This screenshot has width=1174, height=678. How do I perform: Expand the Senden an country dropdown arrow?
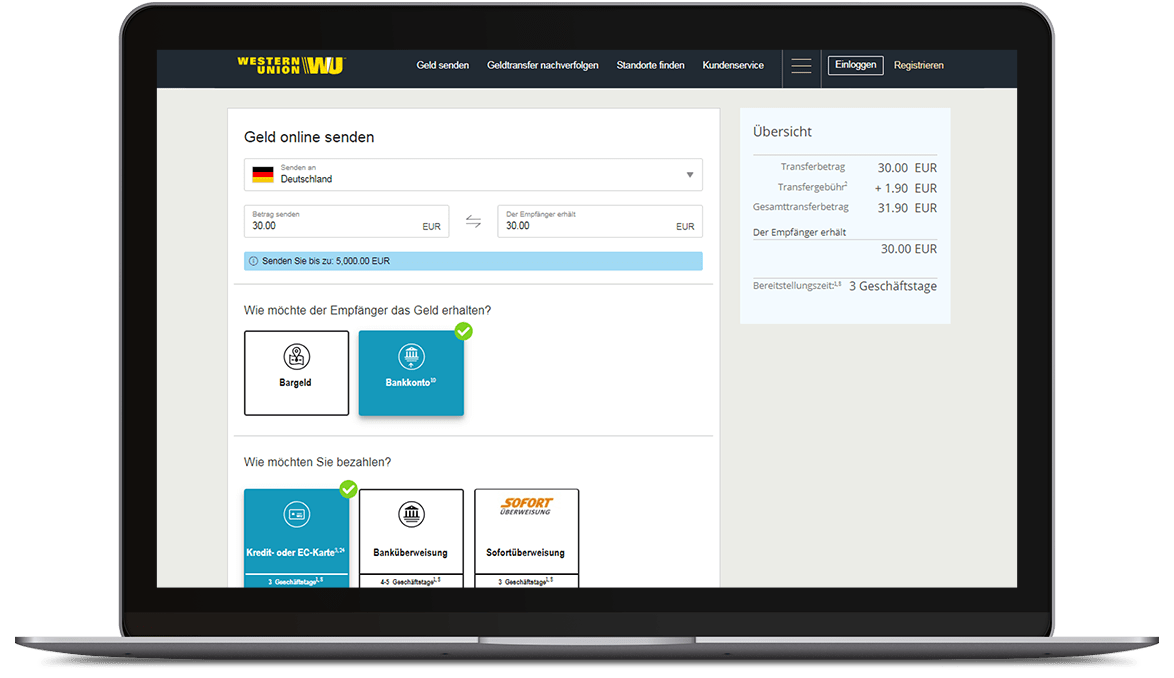coord(689,175)
